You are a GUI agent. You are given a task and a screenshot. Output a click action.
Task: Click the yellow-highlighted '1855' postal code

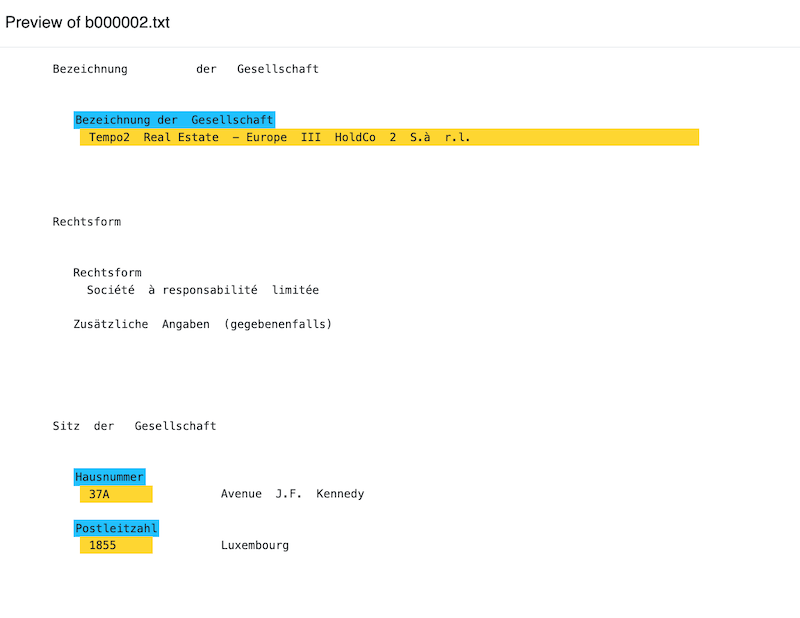pyautogui.click(x=102, y=546)
